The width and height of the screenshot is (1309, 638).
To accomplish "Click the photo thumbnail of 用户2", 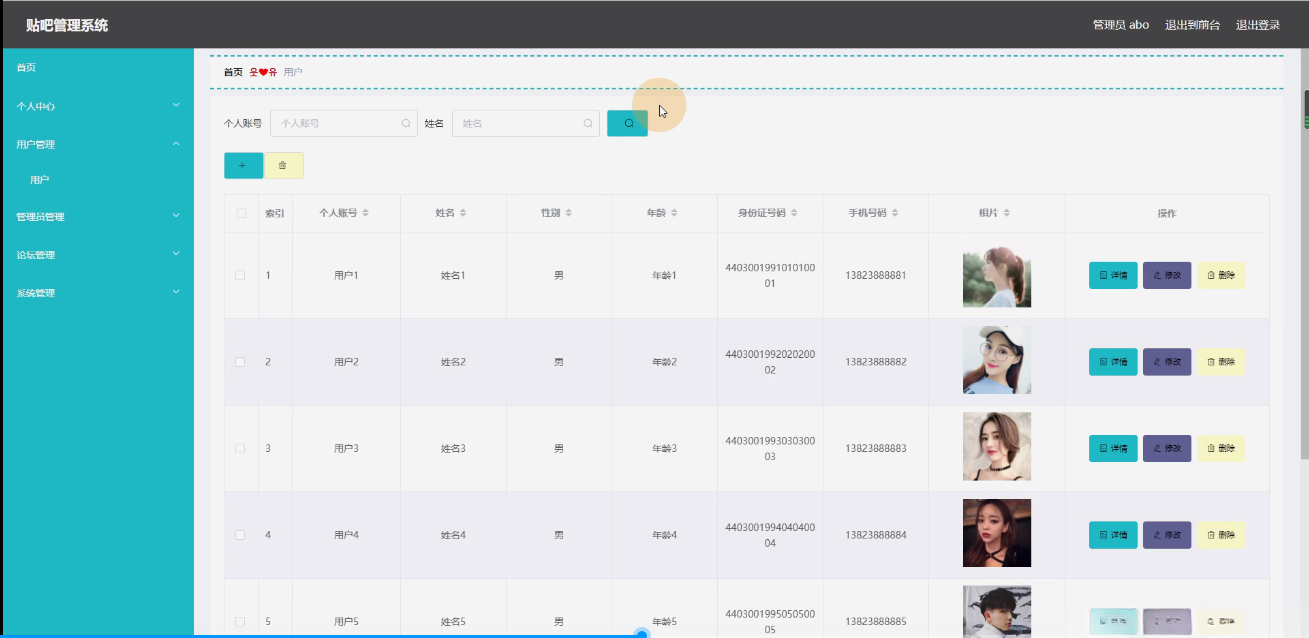I will tap(996, 361).
